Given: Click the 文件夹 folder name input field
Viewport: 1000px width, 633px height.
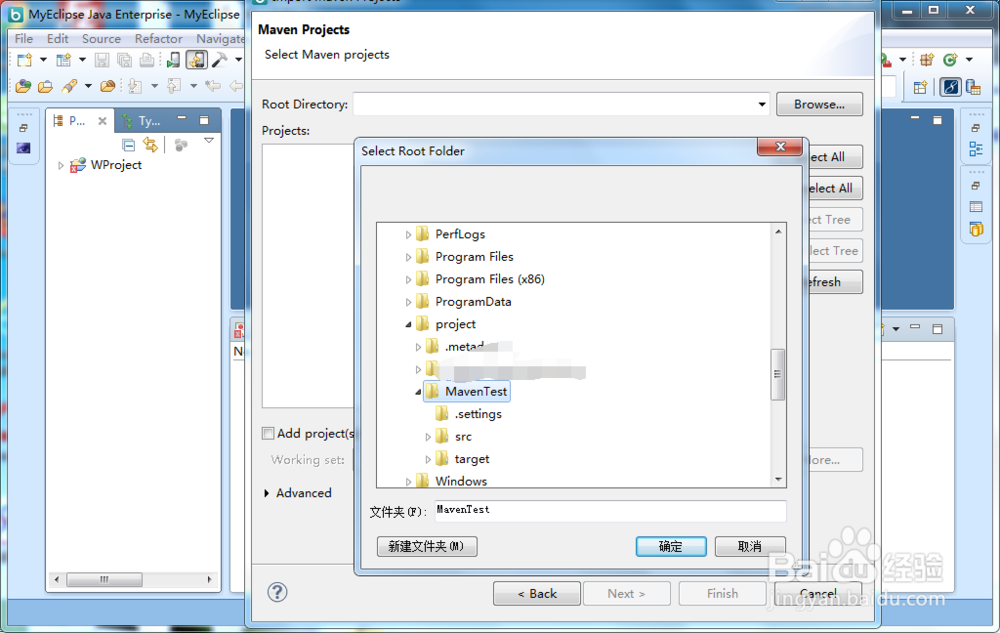Looking at the screenshot, I should coord(610,511).
